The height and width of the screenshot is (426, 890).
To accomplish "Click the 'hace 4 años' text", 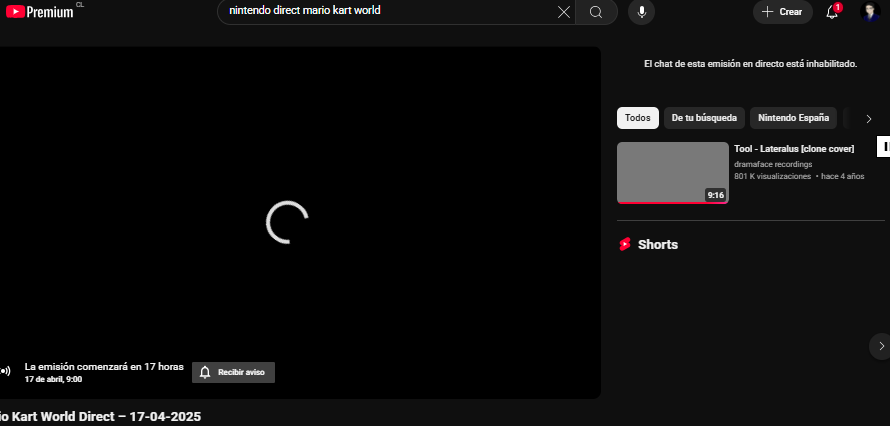I will [x=843, y=176].
